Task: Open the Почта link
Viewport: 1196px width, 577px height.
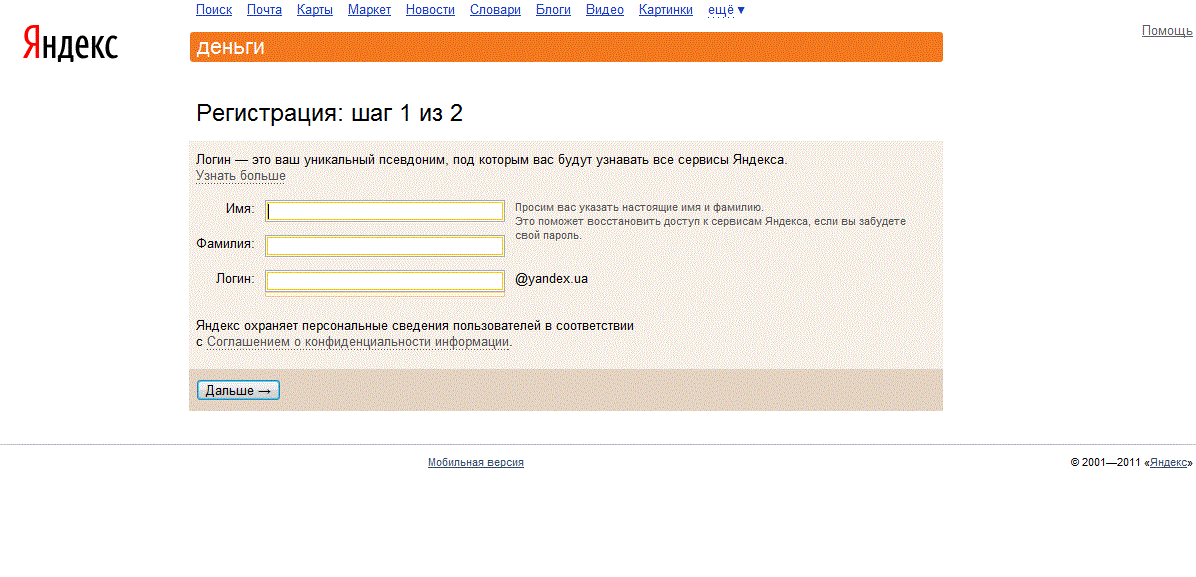Action: (x=265, y=10)
